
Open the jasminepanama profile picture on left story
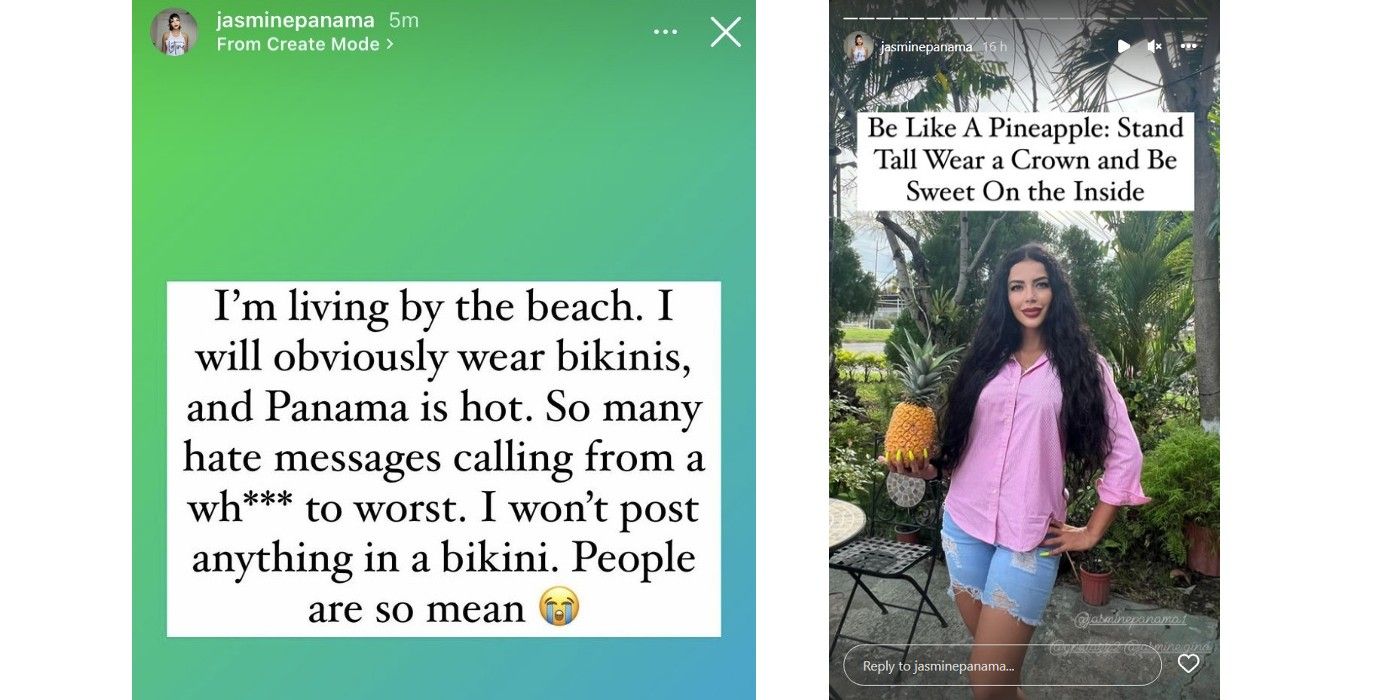click(x=174, y=32)
